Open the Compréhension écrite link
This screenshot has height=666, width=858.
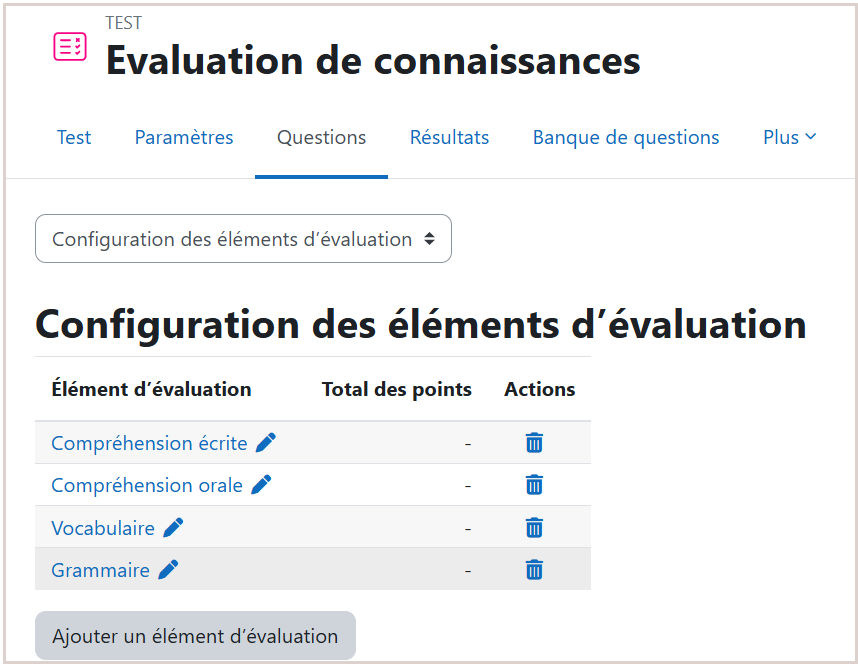tap(149, 443)
